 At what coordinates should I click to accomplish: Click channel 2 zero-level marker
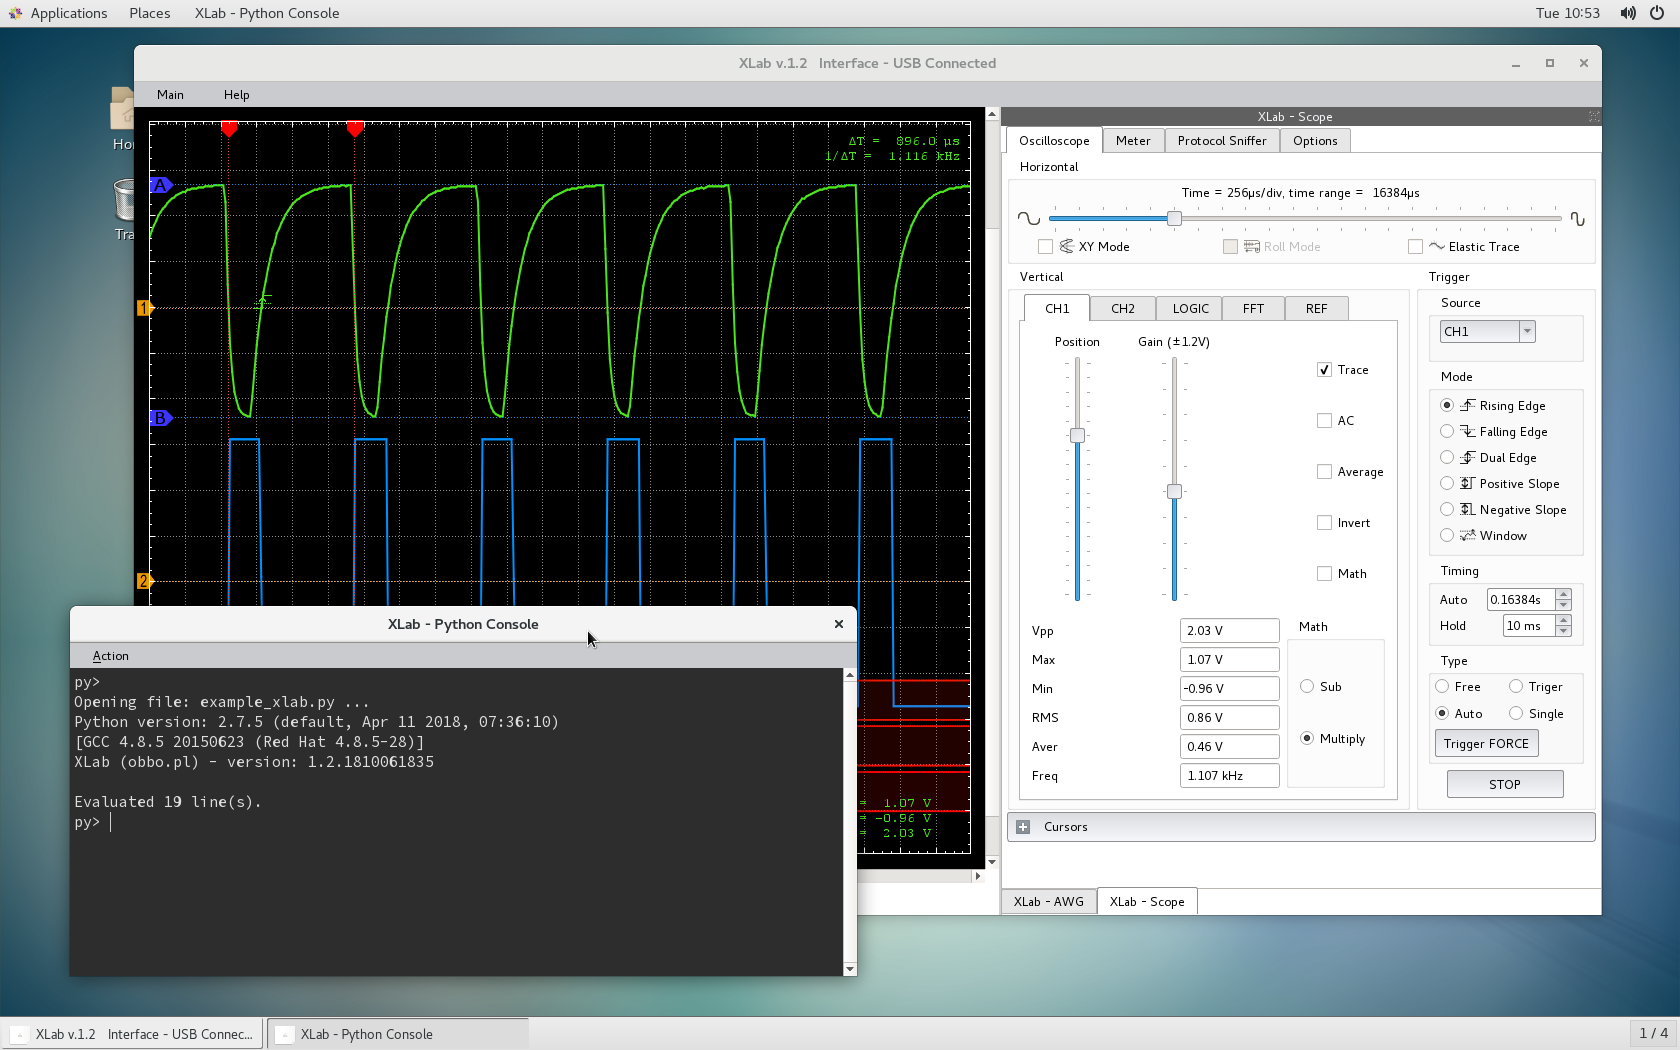coord(145,581)
